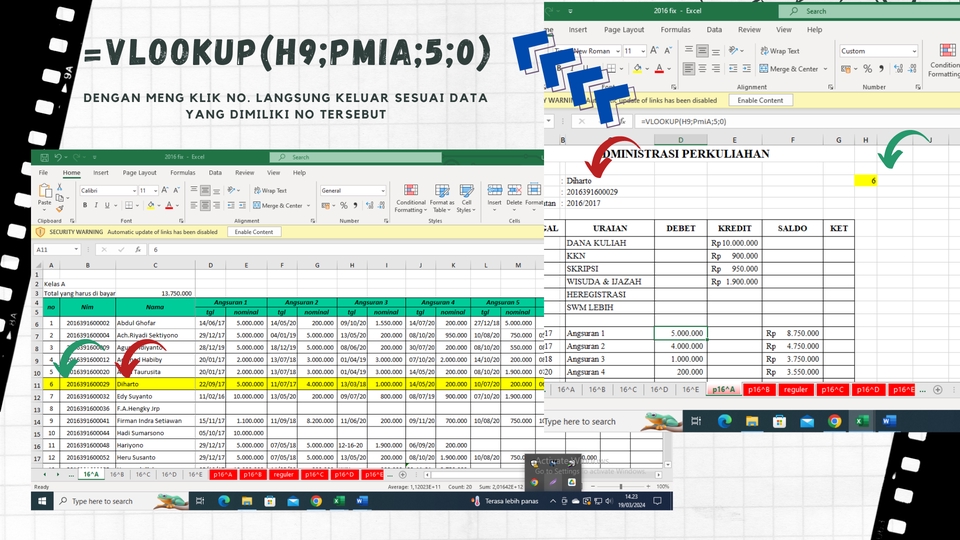This screenshot has width=960, height=540.
Task: Toggle Middle Align in right Excel ribbon
Action: pyautogui.click(x=702, y=51)
